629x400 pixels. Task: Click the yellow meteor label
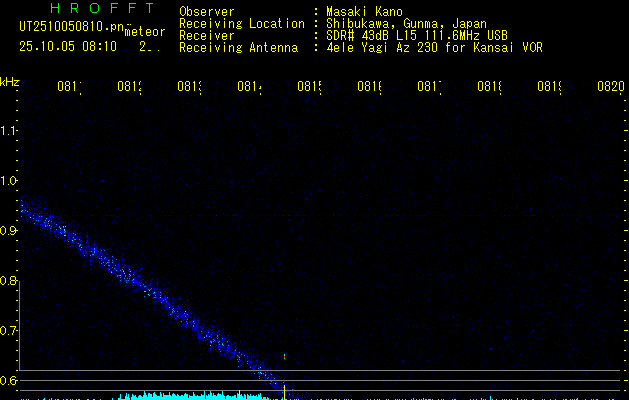click(145, 32)
